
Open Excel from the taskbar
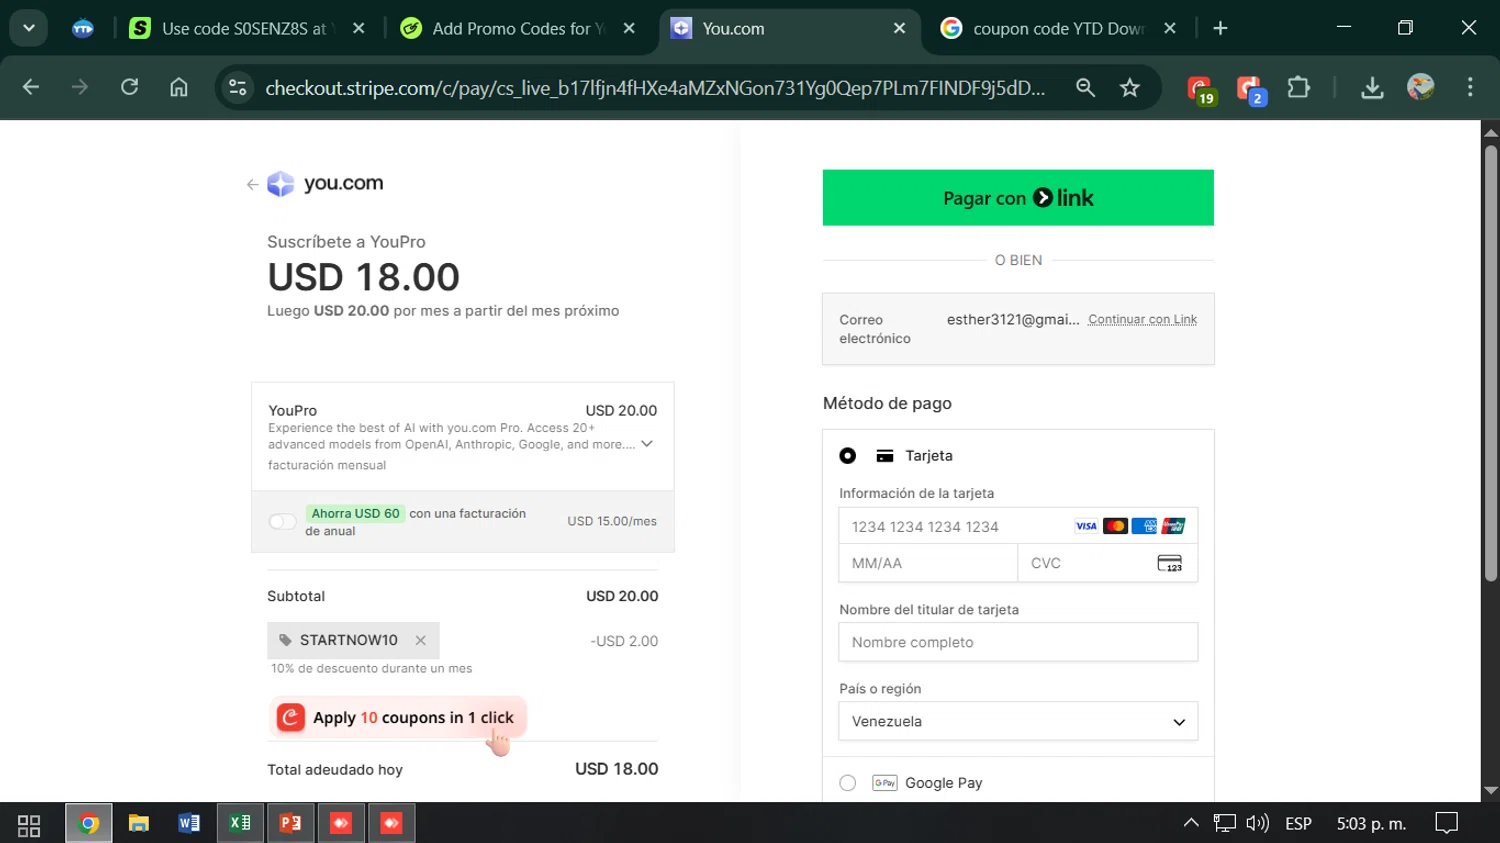pos(240,823)
